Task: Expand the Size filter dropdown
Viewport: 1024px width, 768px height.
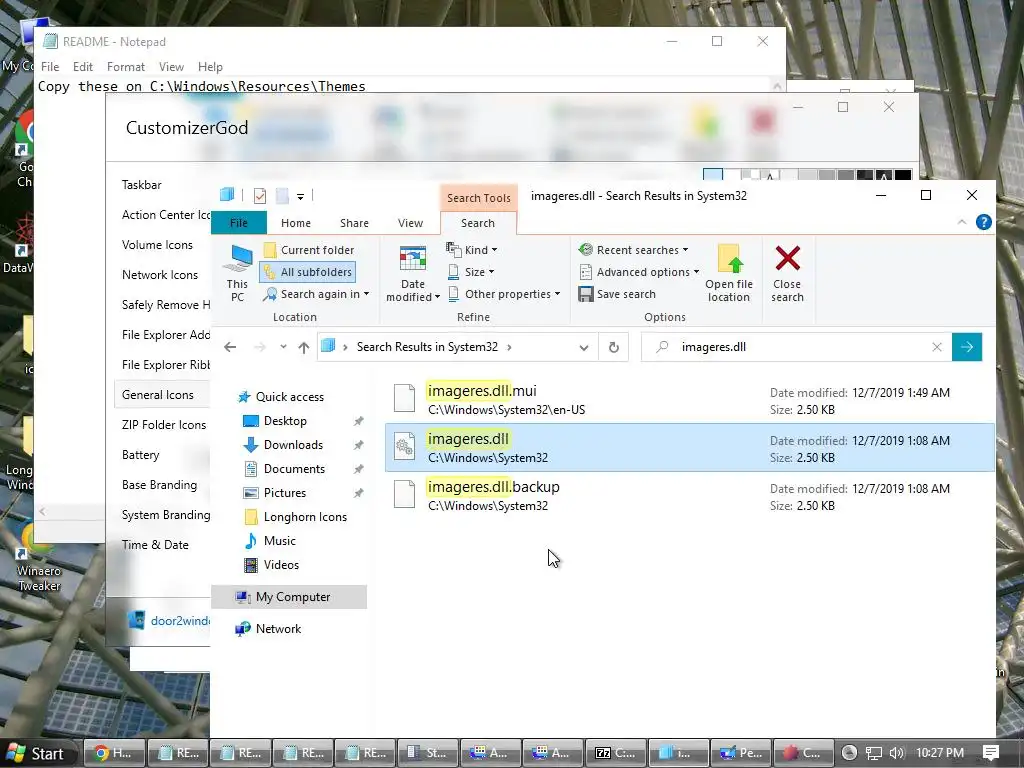Action: click(472, 272)
